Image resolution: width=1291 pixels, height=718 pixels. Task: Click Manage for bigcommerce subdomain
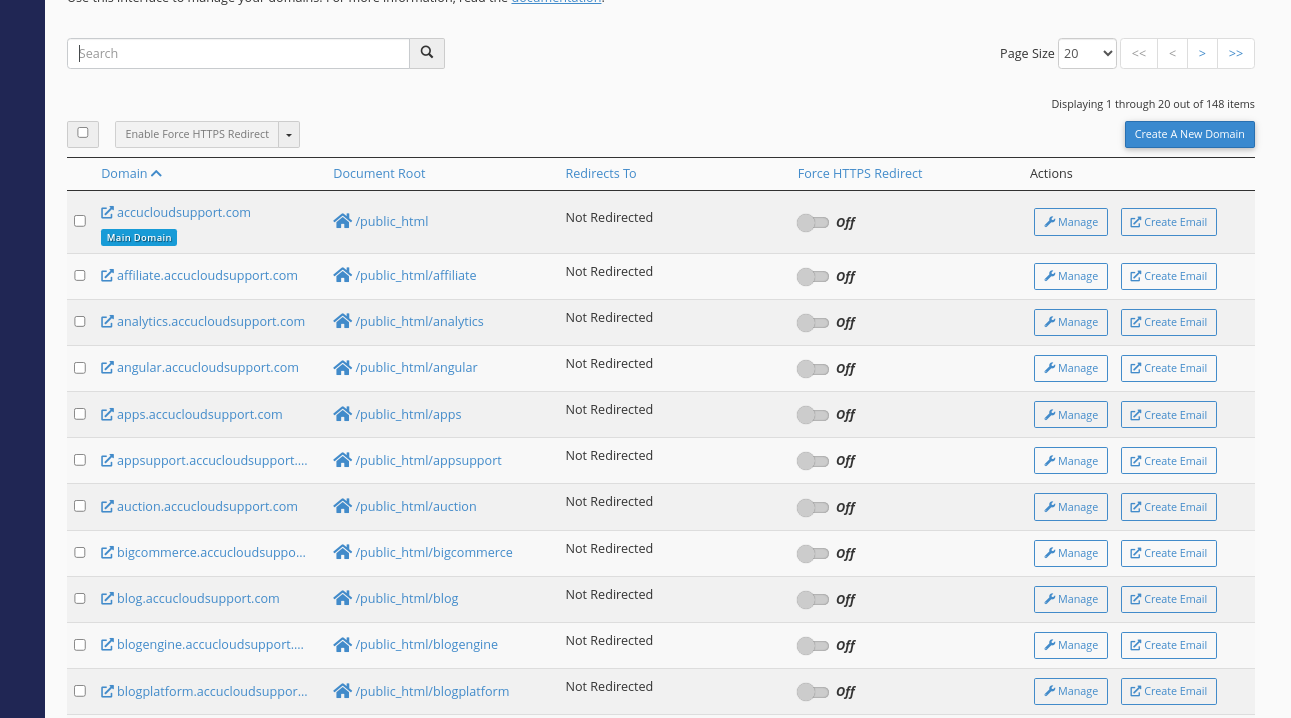coord(1070,553)
